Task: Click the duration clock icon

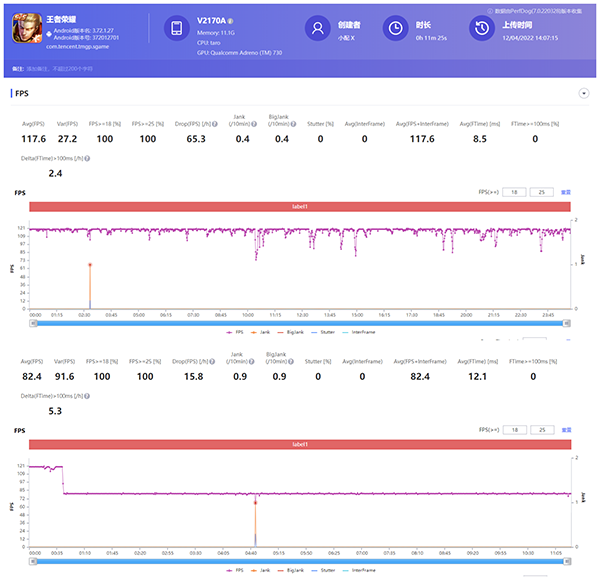Action: pos(395,29)
